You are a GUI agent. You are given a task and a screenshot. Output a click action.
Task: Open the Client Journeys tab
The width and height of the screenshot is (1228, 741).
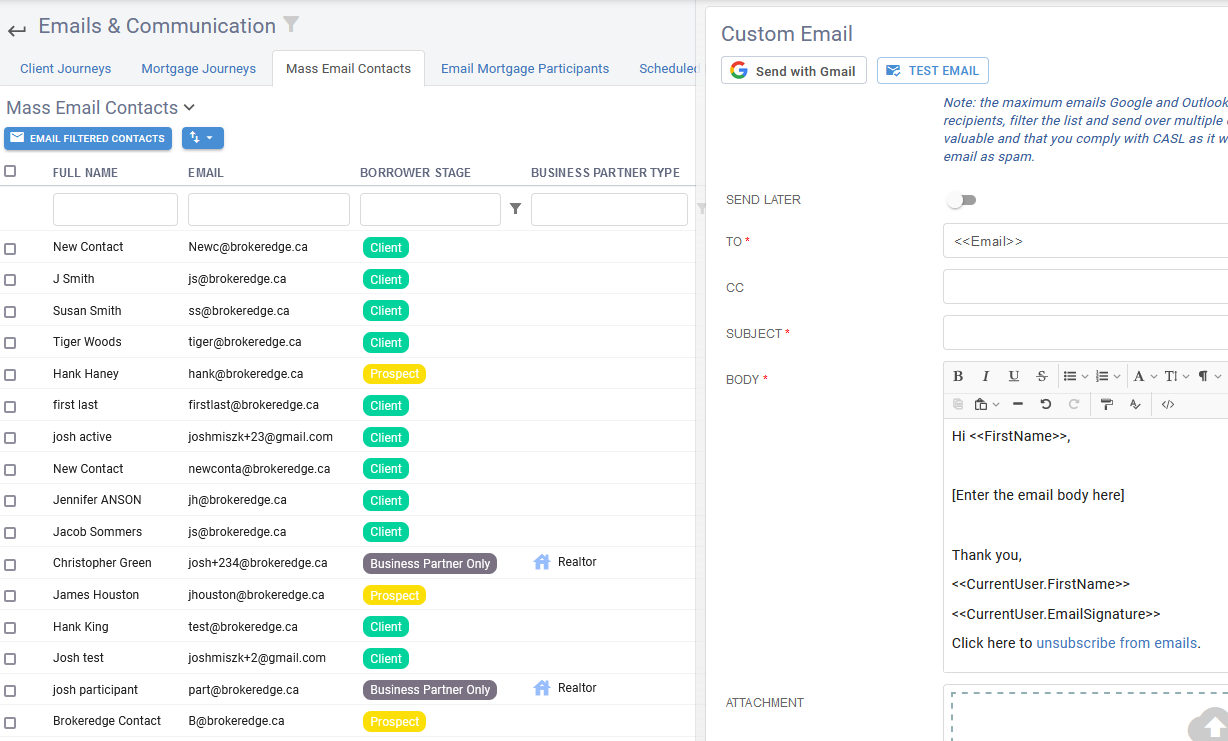tap(65, 68)
